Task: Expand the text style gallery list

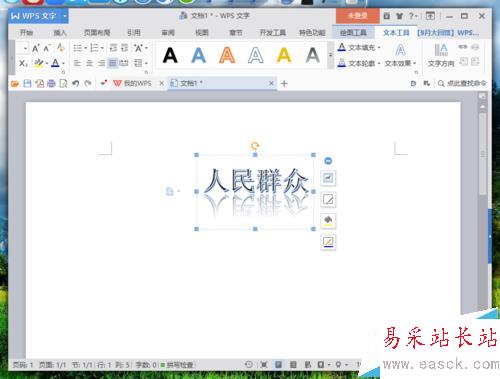Action: pos(330,55)
